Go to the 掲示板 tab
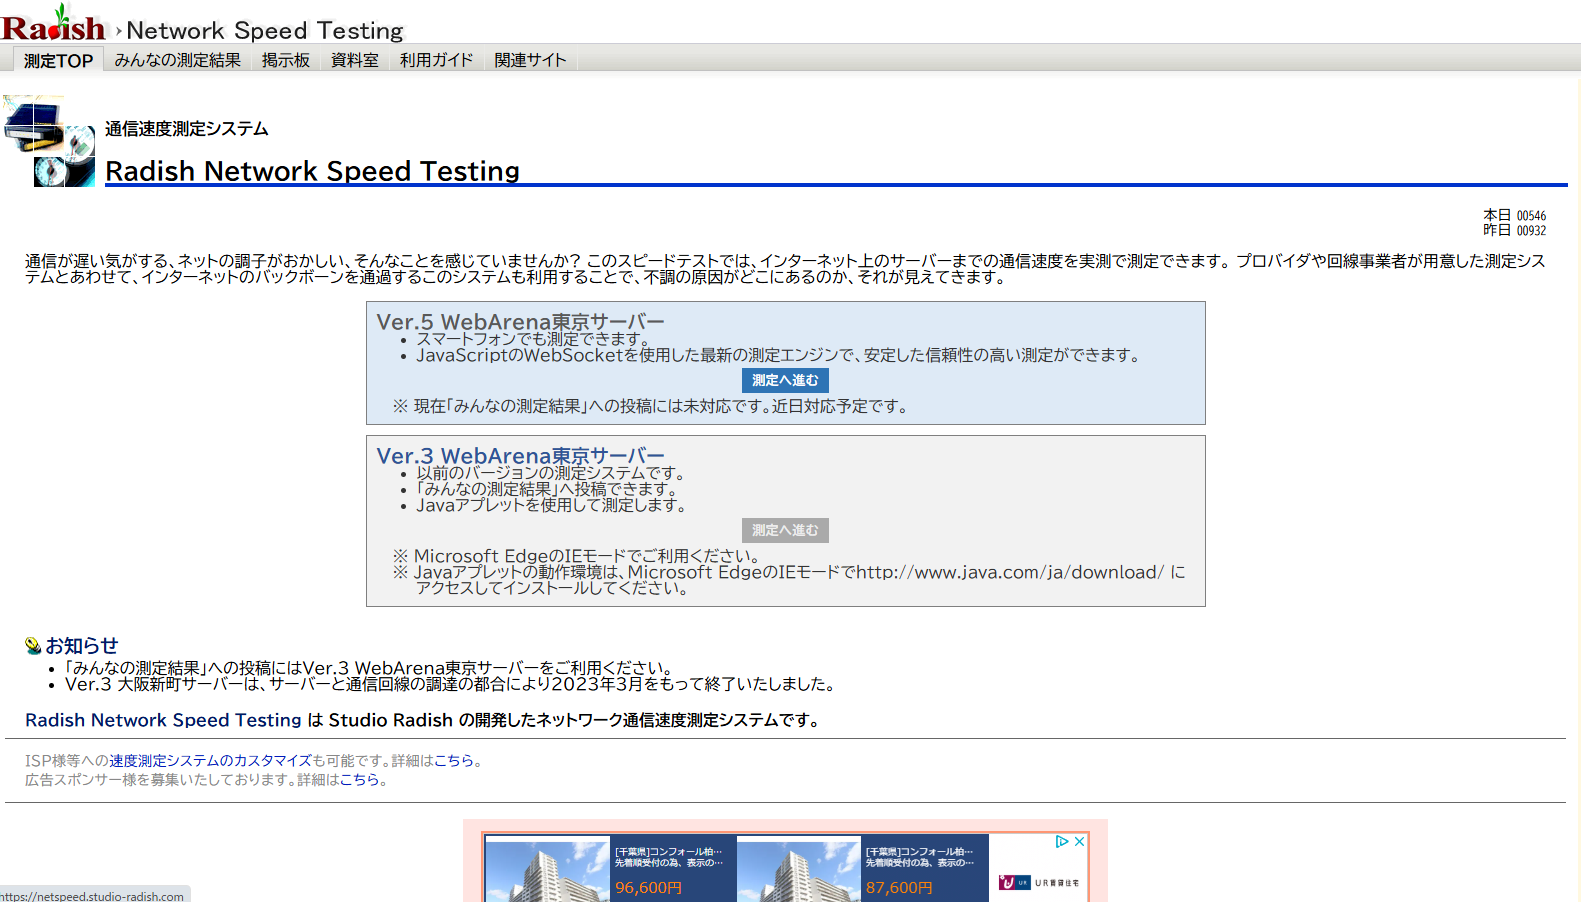Screen dimensions: 1581x902 coord(286,60)
